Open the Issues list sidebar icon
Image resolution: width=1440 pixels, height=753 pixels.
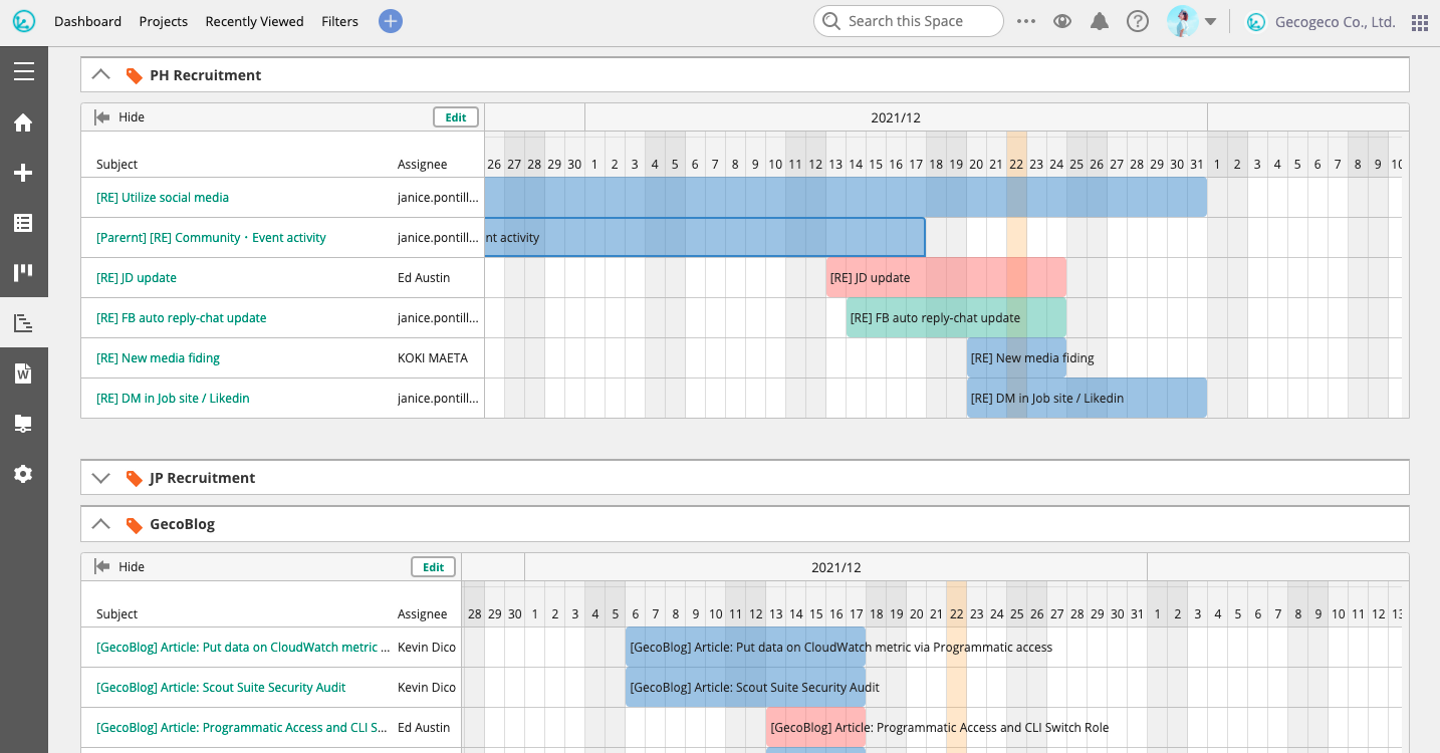[24, 223]
